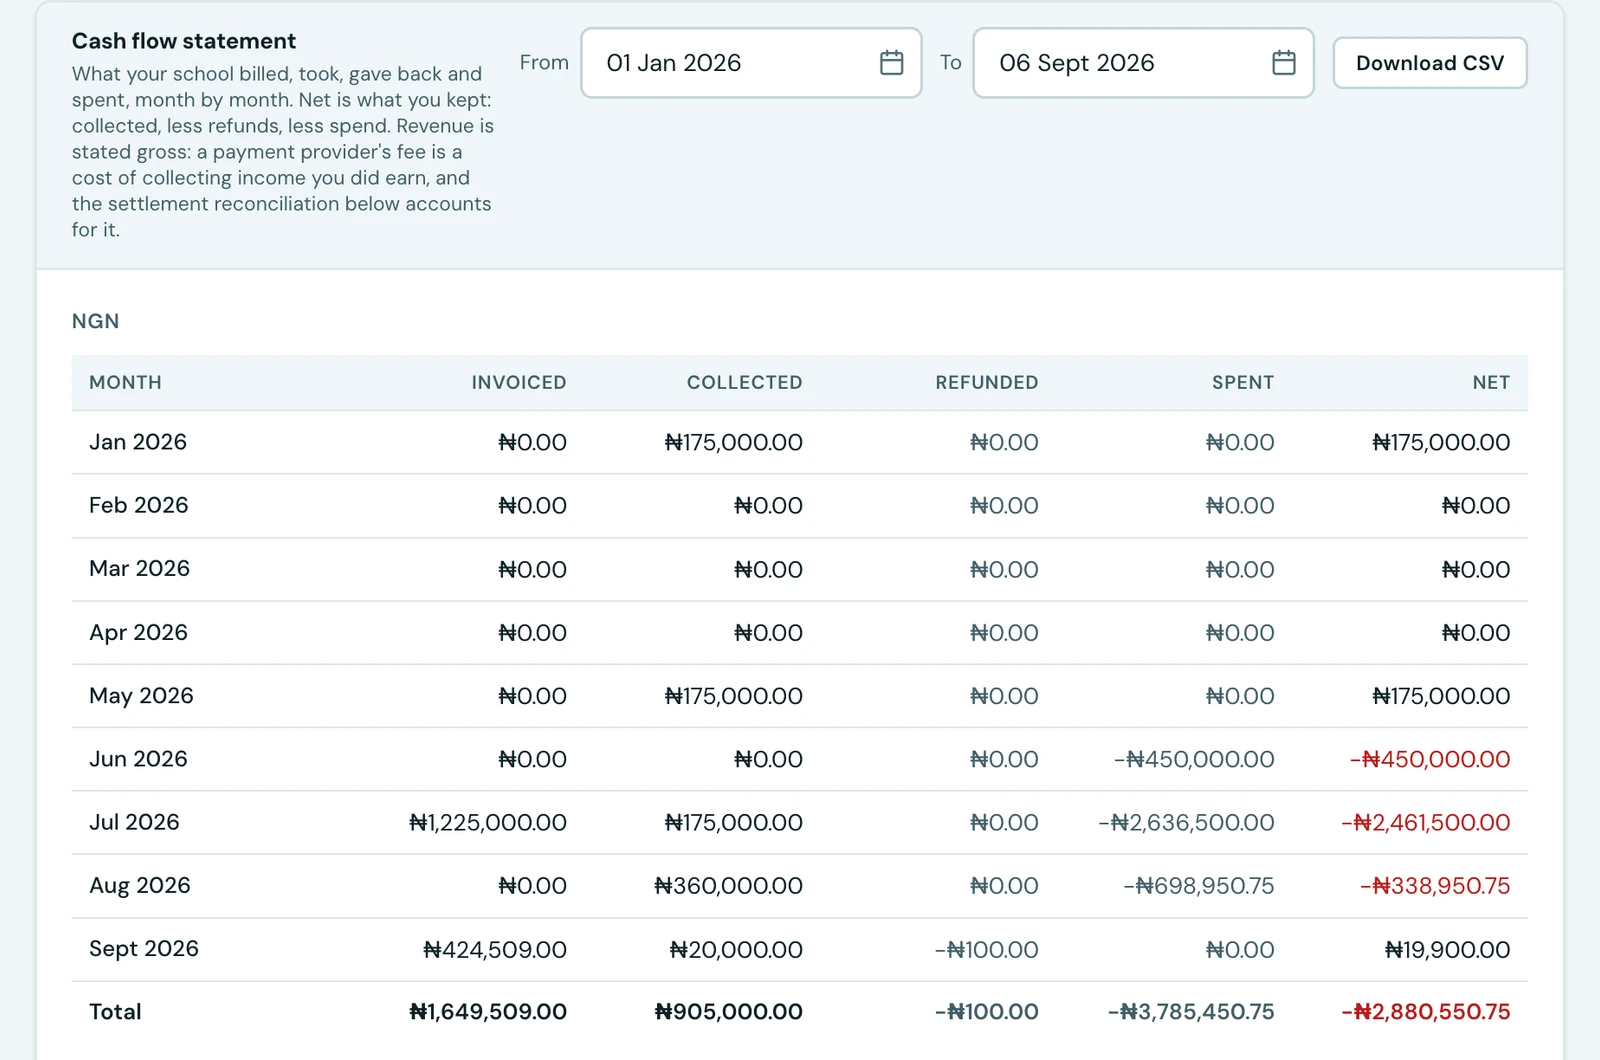Select the REFUNDED column header

pyautogui.click(x=986, y=382)
